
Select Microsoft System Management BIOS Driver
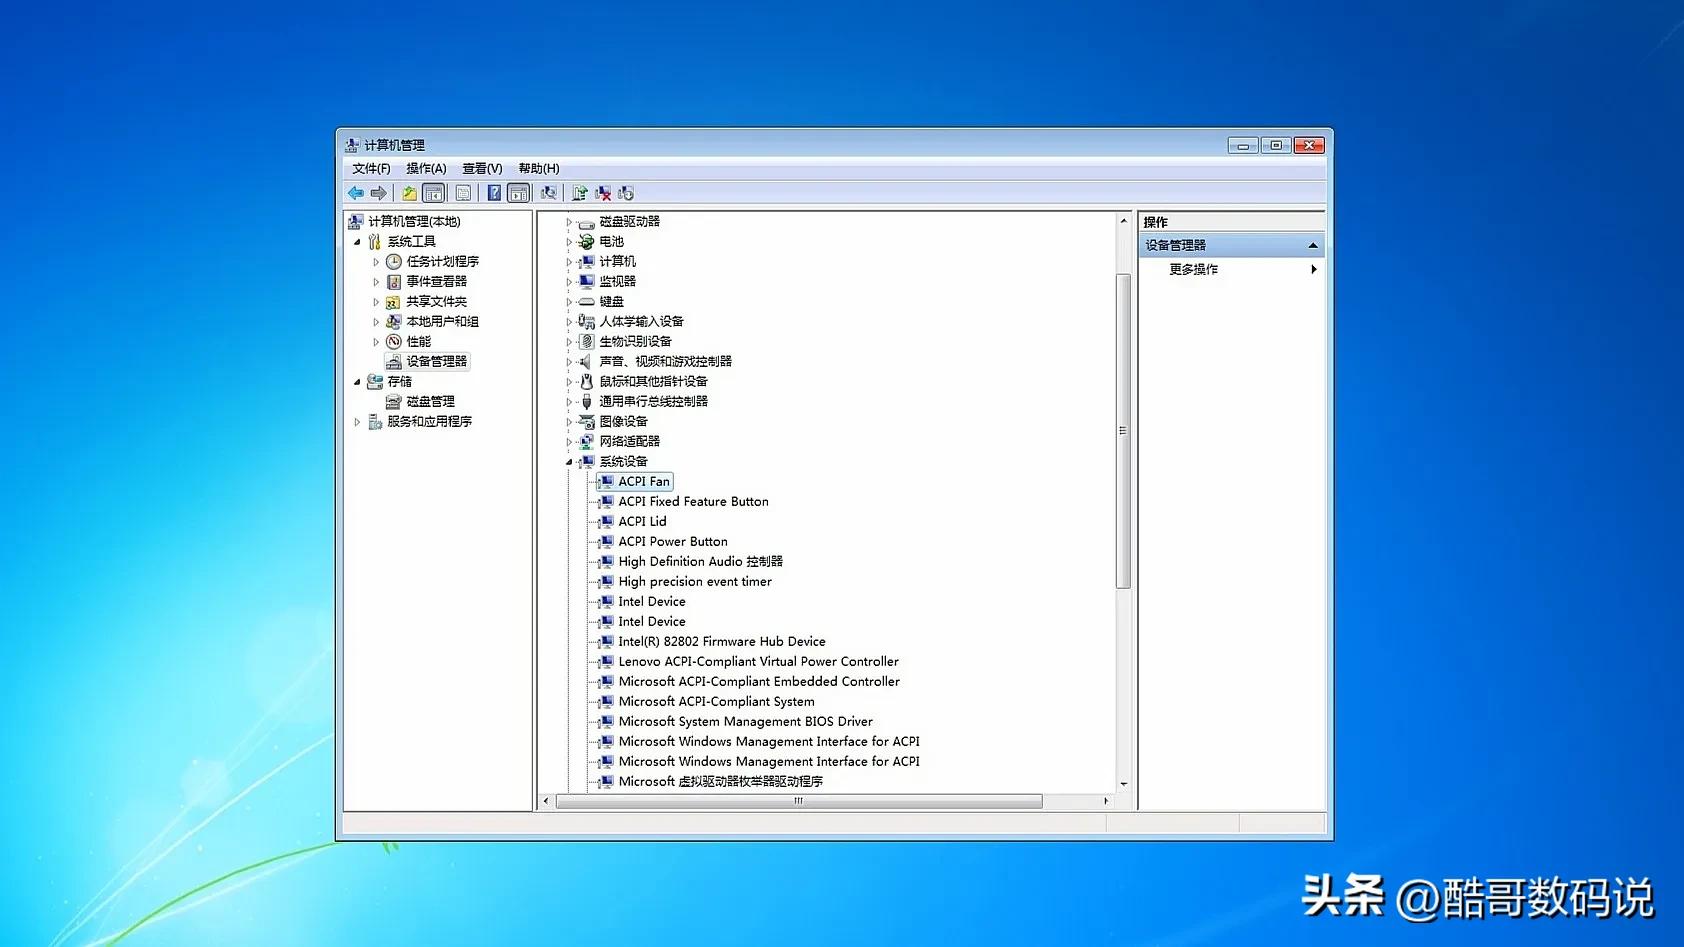(745, 721)
